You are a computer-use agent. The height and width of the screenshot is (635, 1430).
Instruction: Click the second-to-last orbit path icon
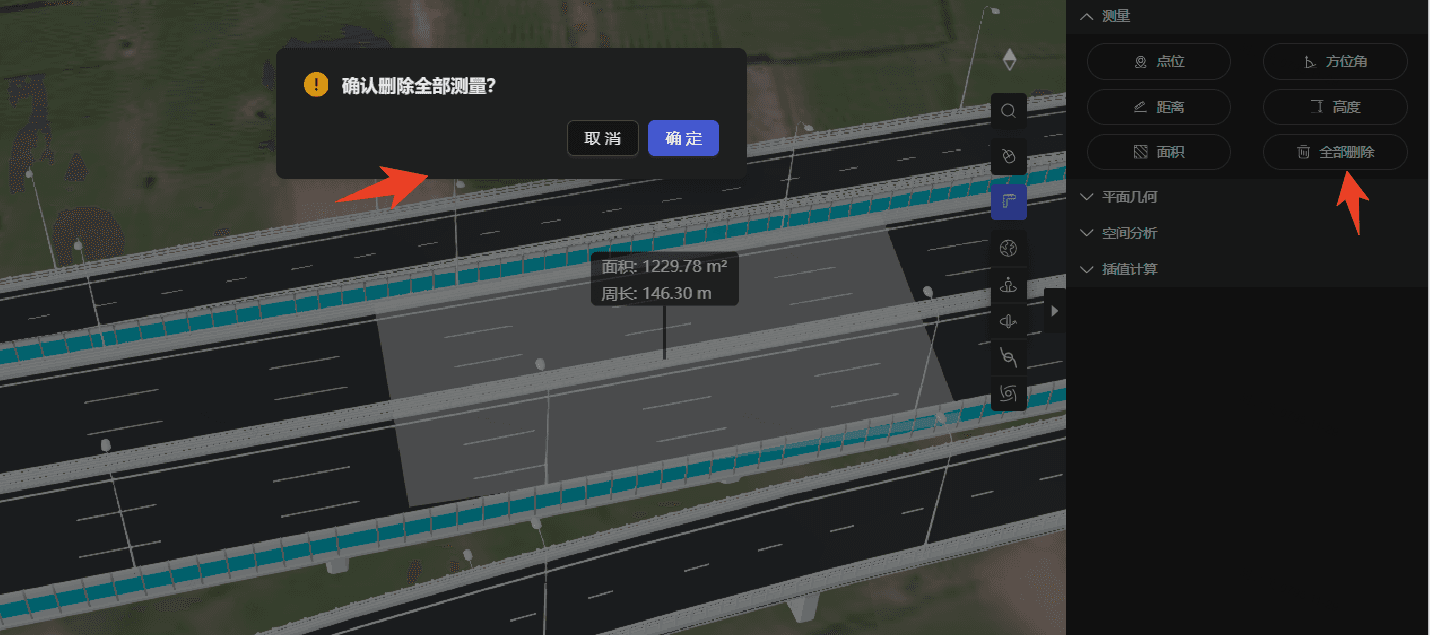coord(1009,357)
